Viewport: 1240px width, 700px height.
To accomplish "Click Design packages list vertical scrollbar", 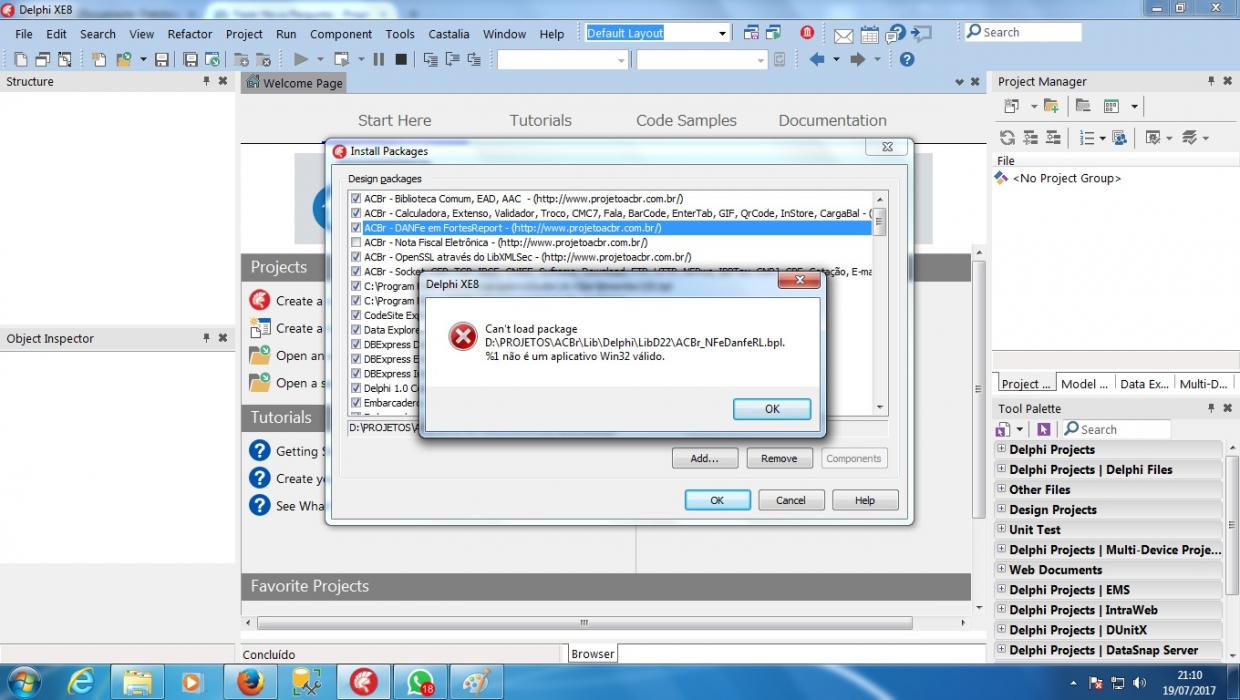I will (880, 302).
